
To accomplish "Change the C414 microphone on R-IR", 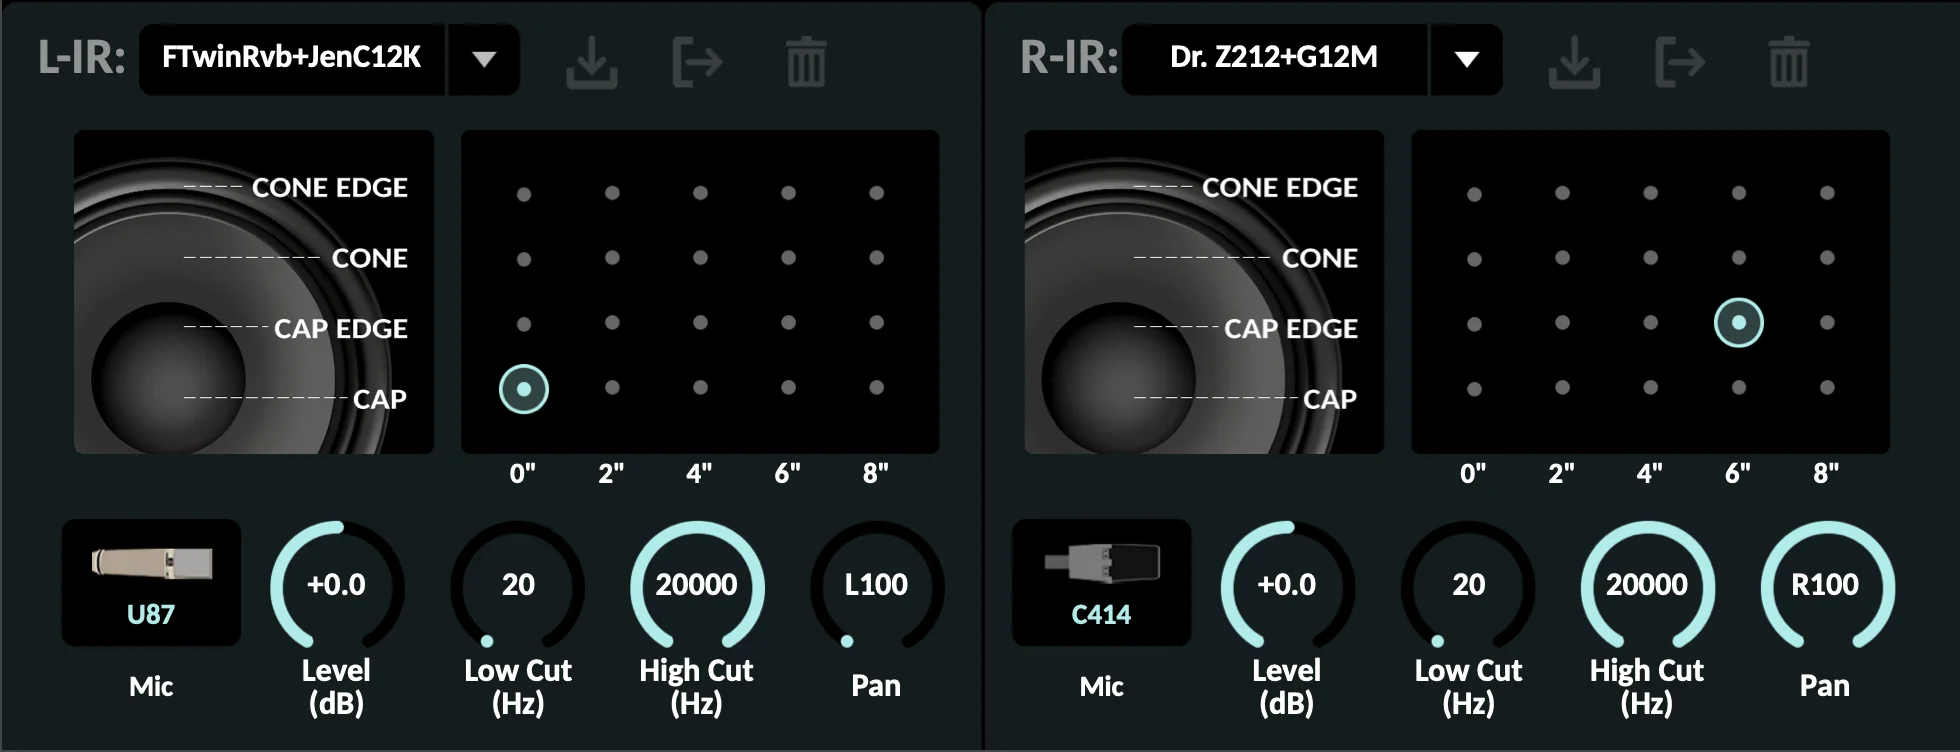I will pyautogui.click(x=1101, y=582).
